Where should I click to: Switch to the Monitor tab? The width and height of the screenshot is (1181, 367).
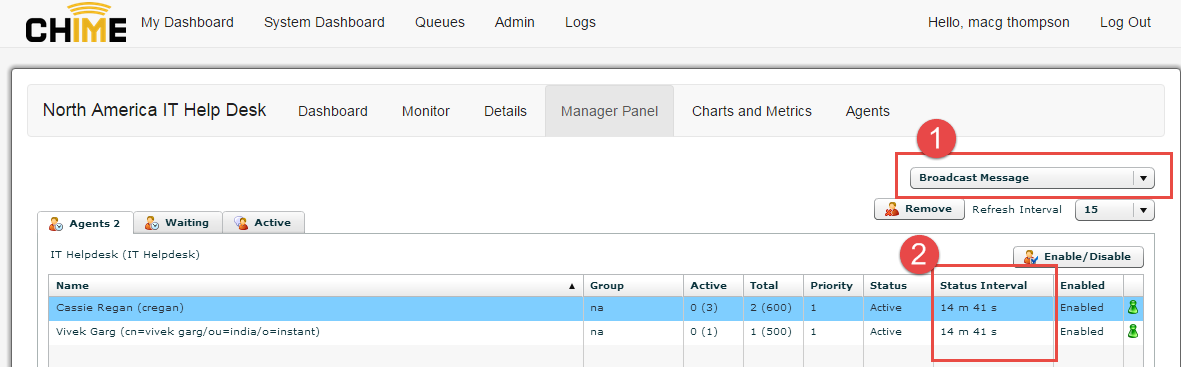[426, 112]
